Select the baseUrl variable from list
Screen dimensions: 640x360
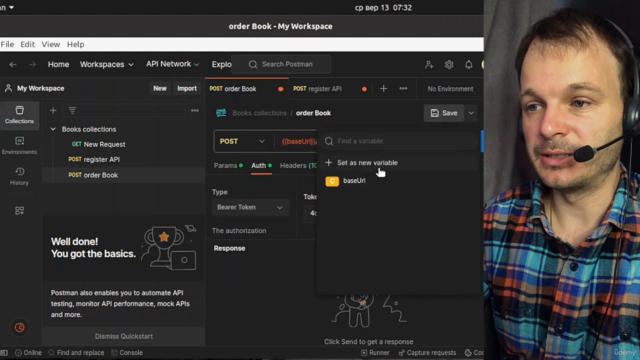tap(399, 181)
